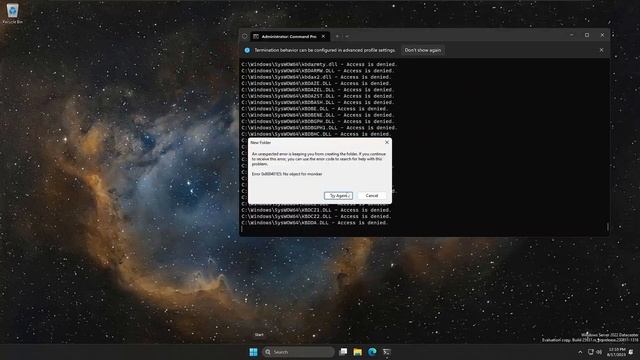Close the Administrator: Command Prompt tab
Image resolution: width=640 pixels, height=360 pixels.
point(323,36)
